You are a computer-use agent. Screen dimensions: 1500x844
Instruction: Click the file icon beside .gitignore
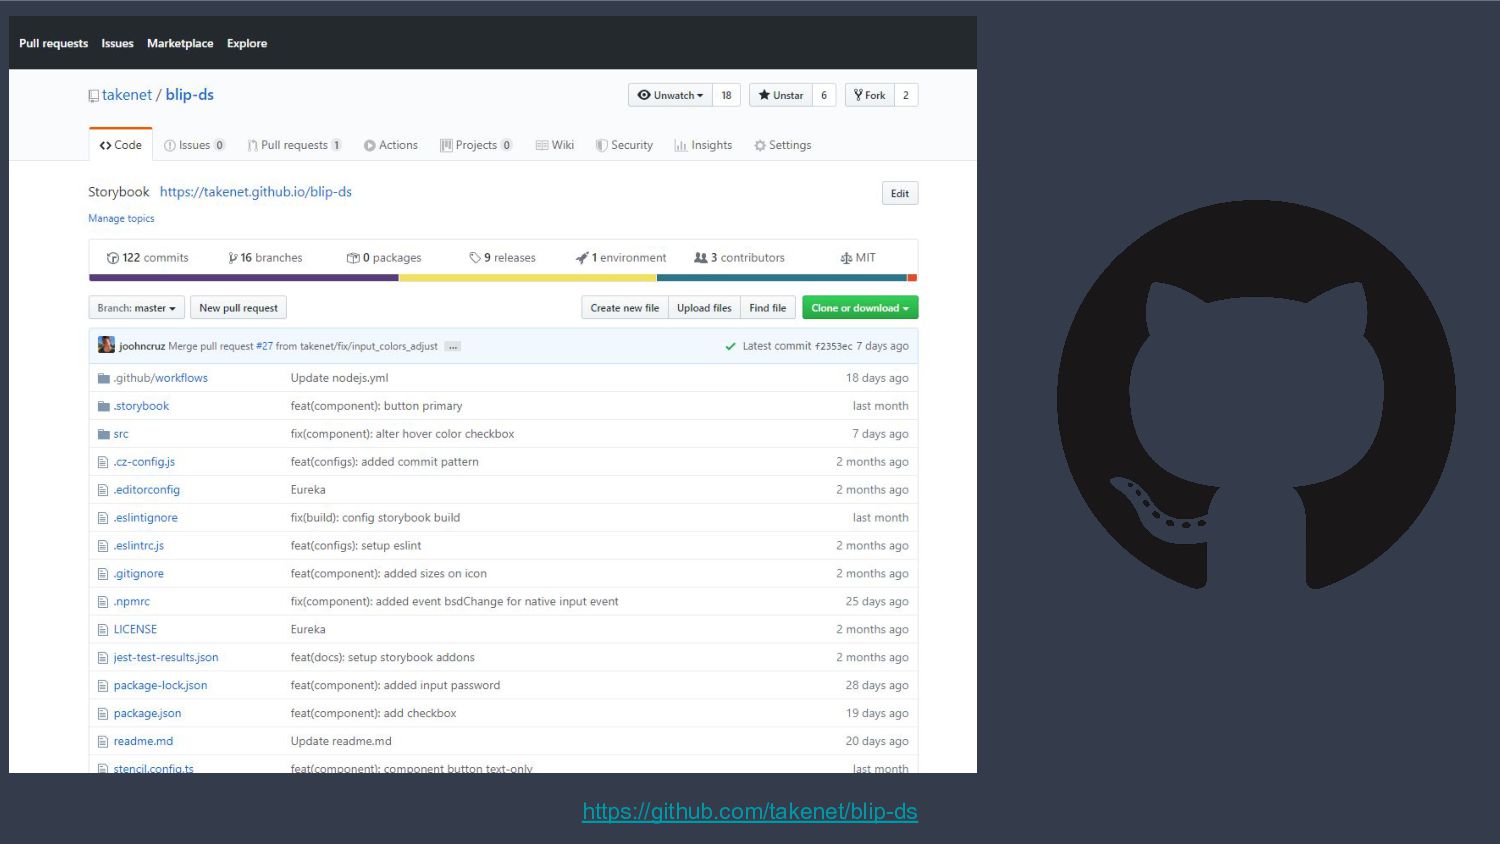coord(103,574)
